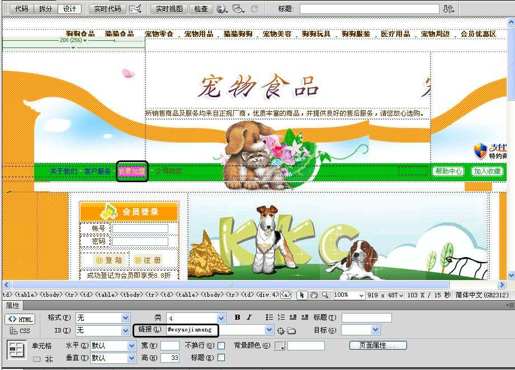515x370 pixels.
Task: Click the browse for file folder icon
Action: [x=291, y=331]
